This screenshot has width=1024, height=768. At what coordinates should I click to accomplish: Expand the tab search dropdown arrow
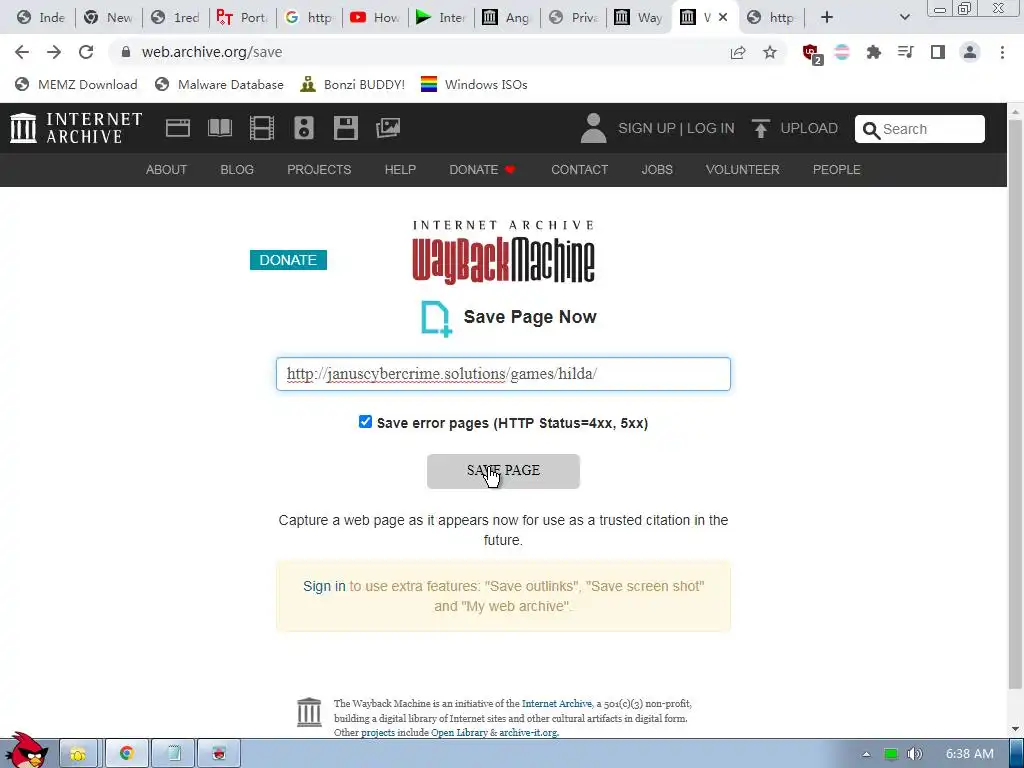point(904,17)
